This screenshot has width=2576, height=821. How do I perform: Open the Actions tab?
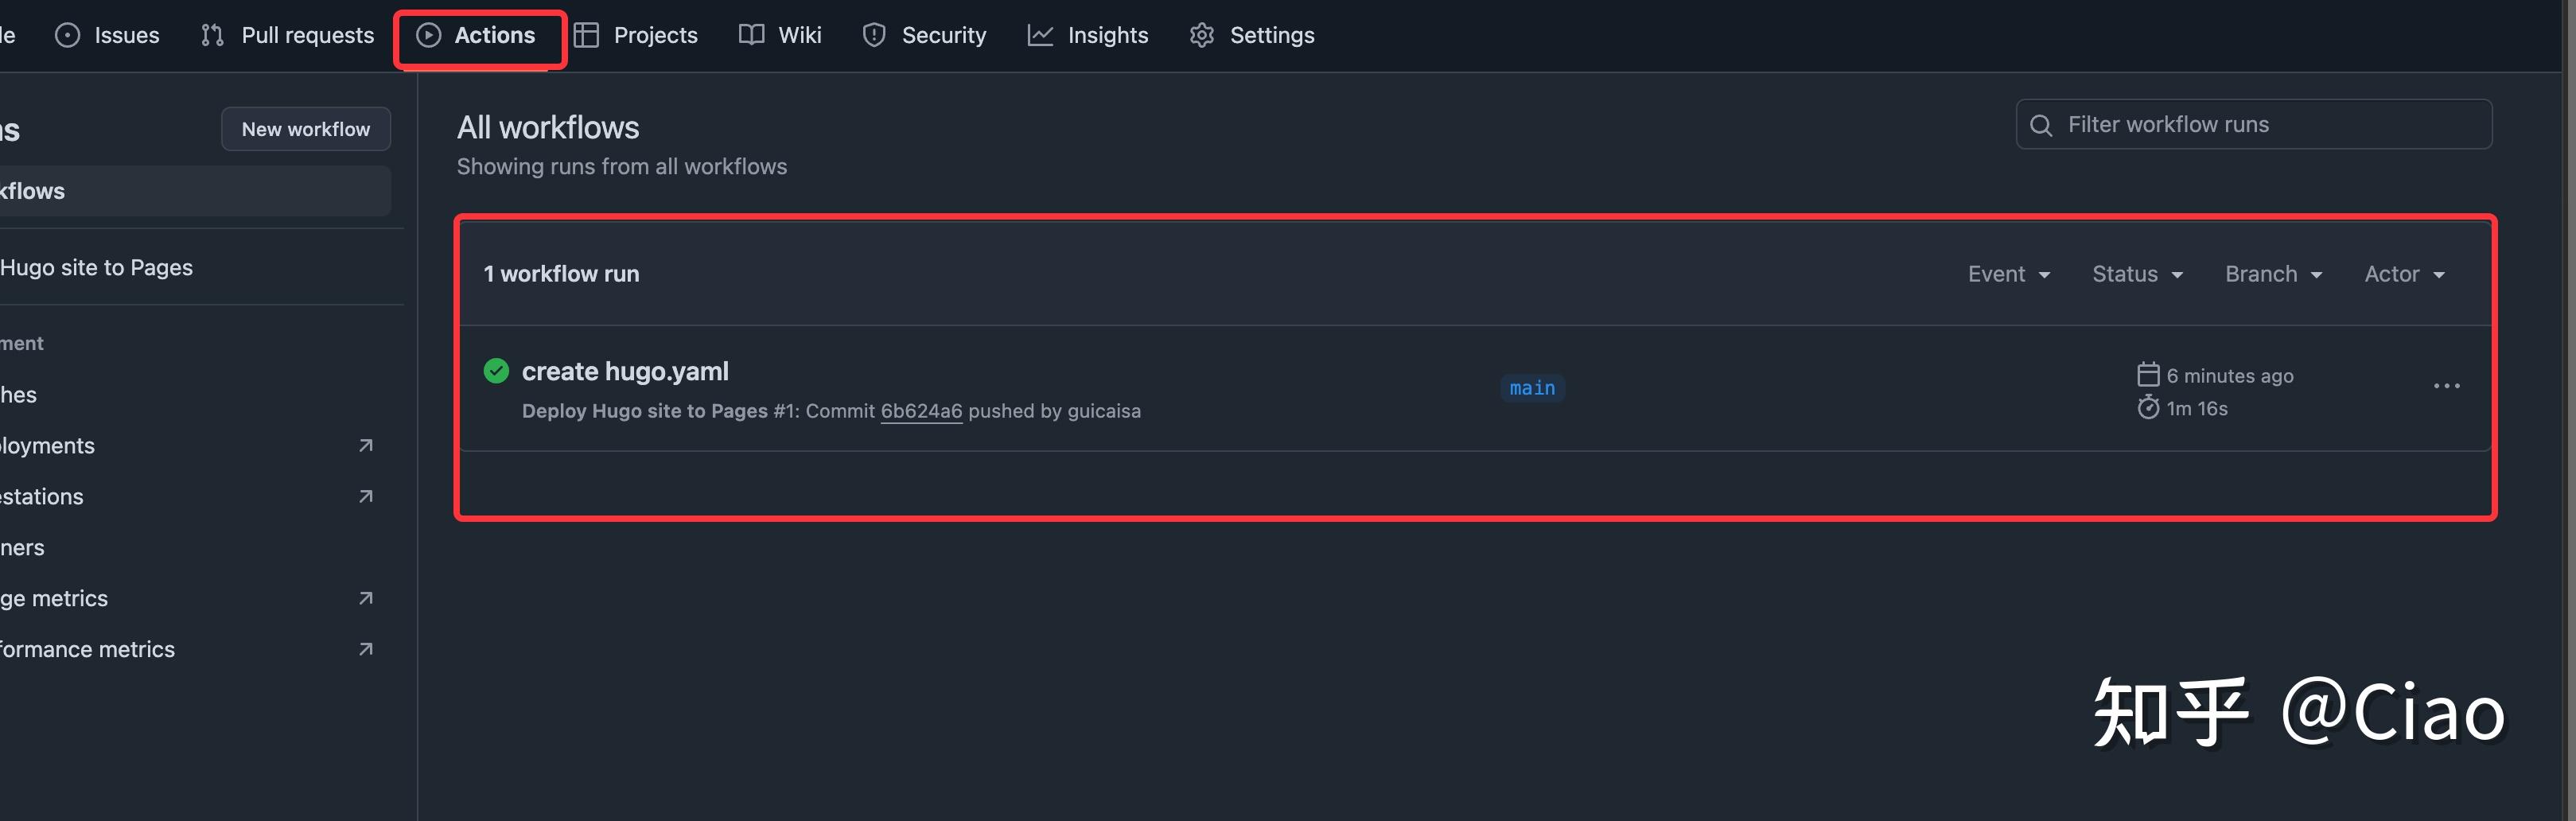[477, 36]
